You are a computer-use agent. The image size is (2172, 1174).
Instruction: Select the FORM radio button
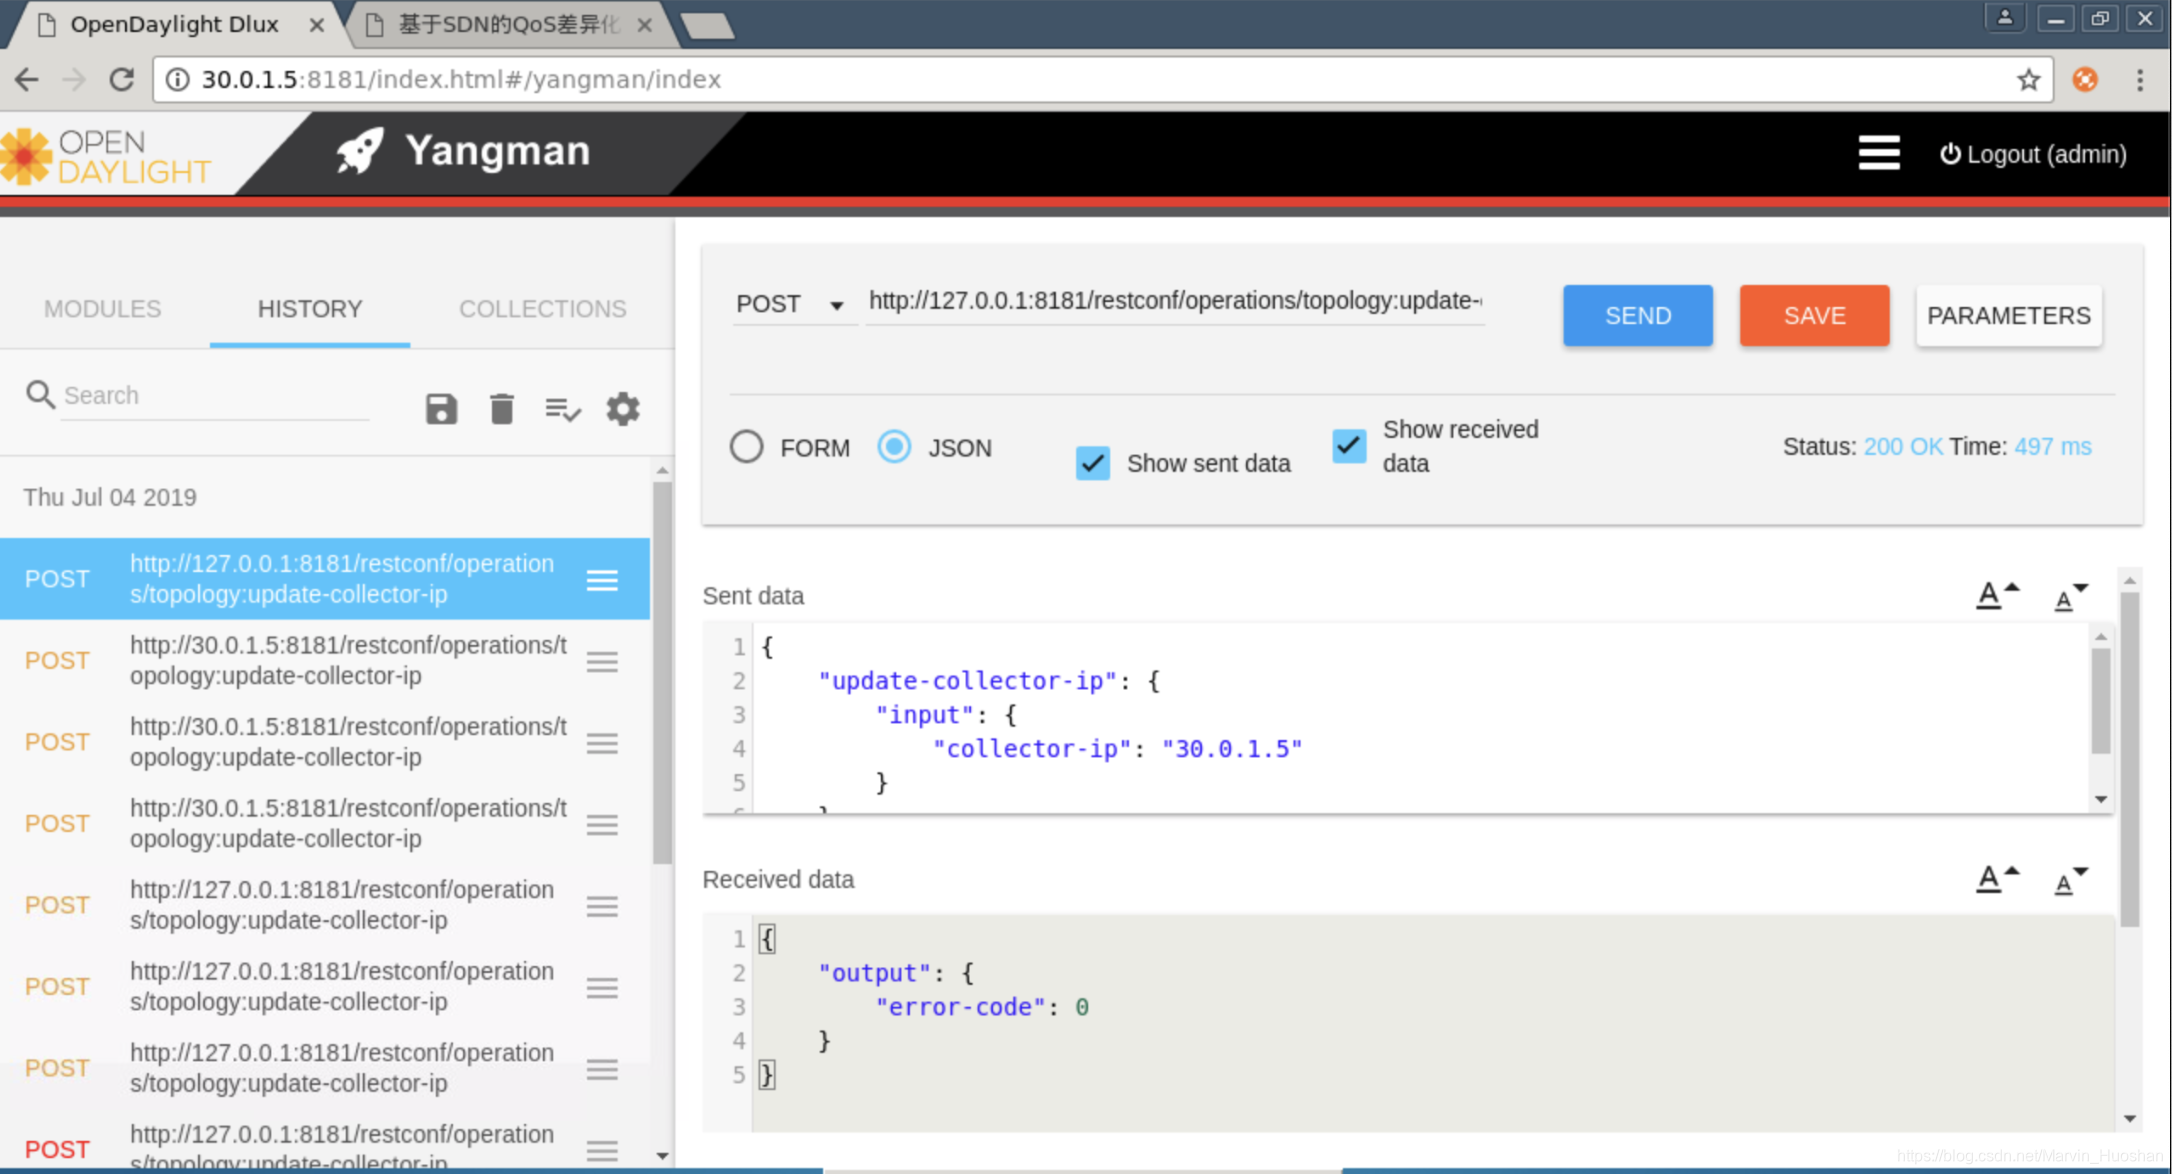pyautogui.click(x=747, y=447)
